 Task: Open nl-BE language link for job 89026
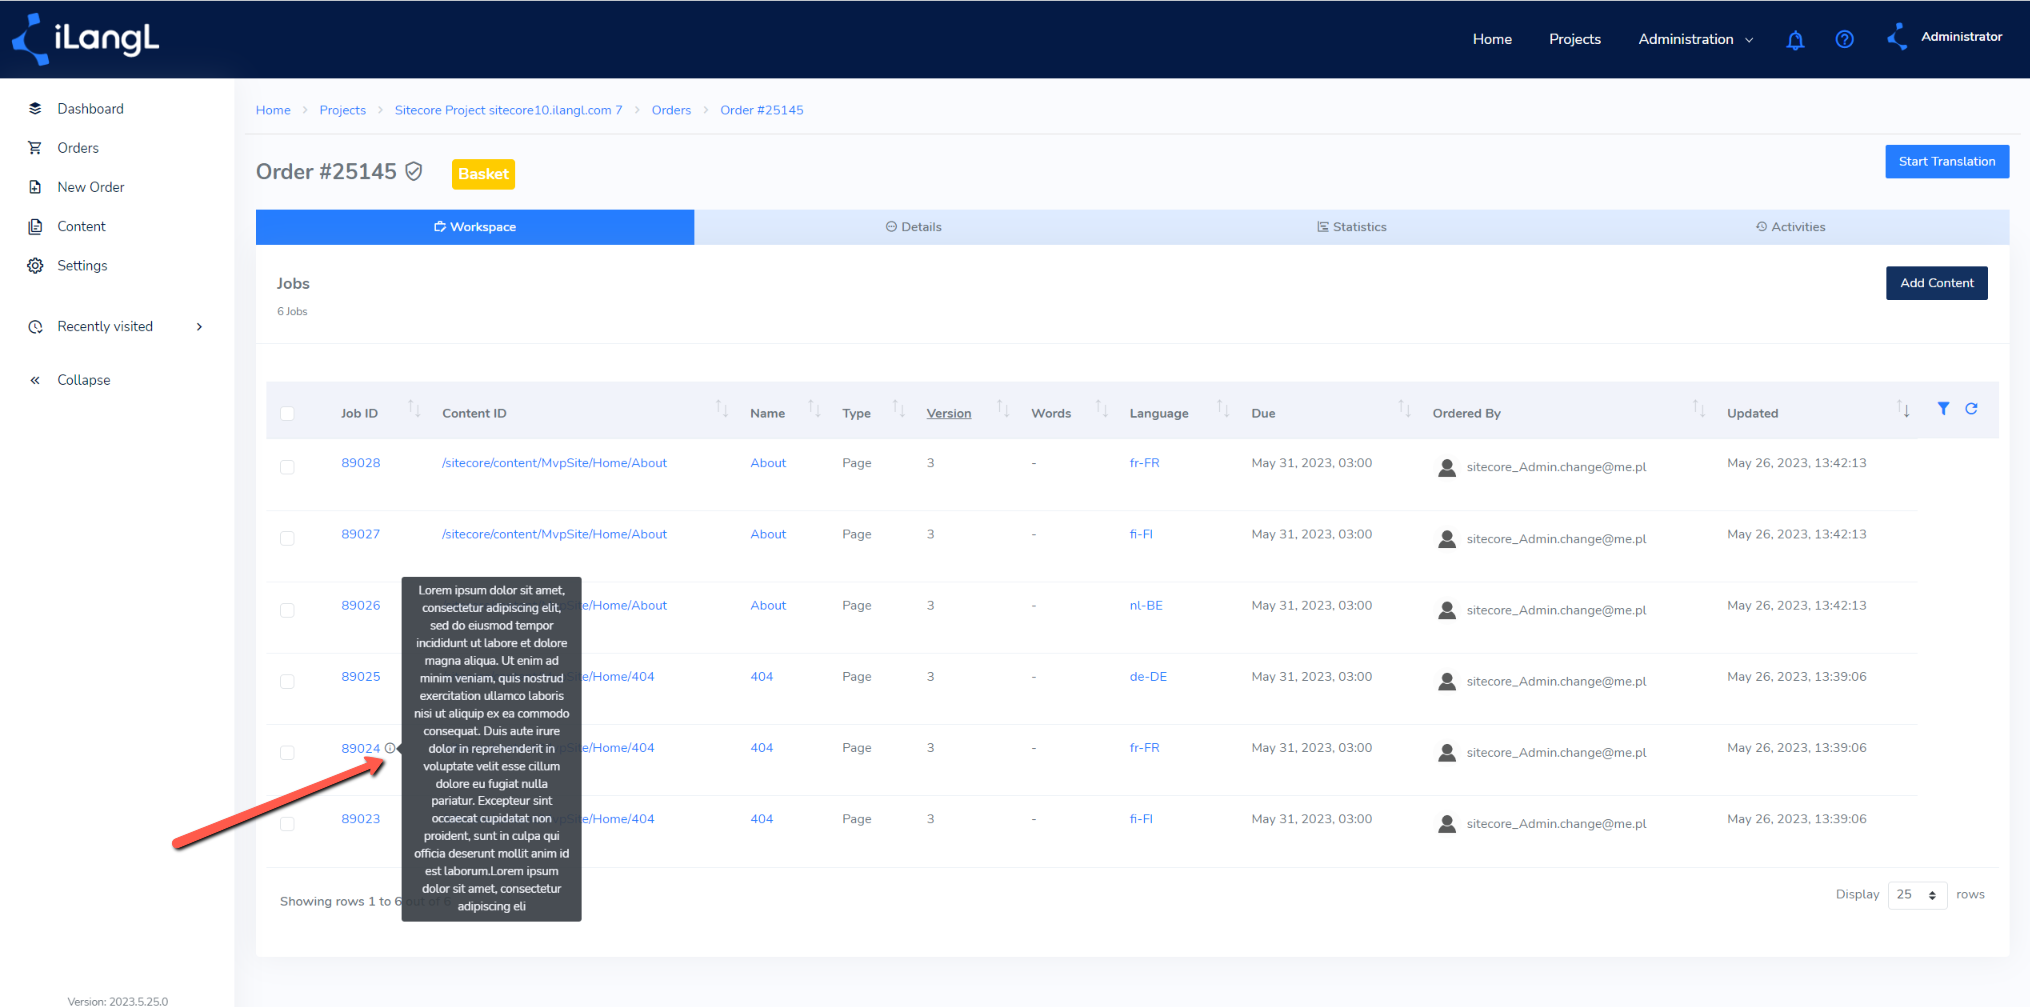pyautogui.click(x=1146, y=606)
